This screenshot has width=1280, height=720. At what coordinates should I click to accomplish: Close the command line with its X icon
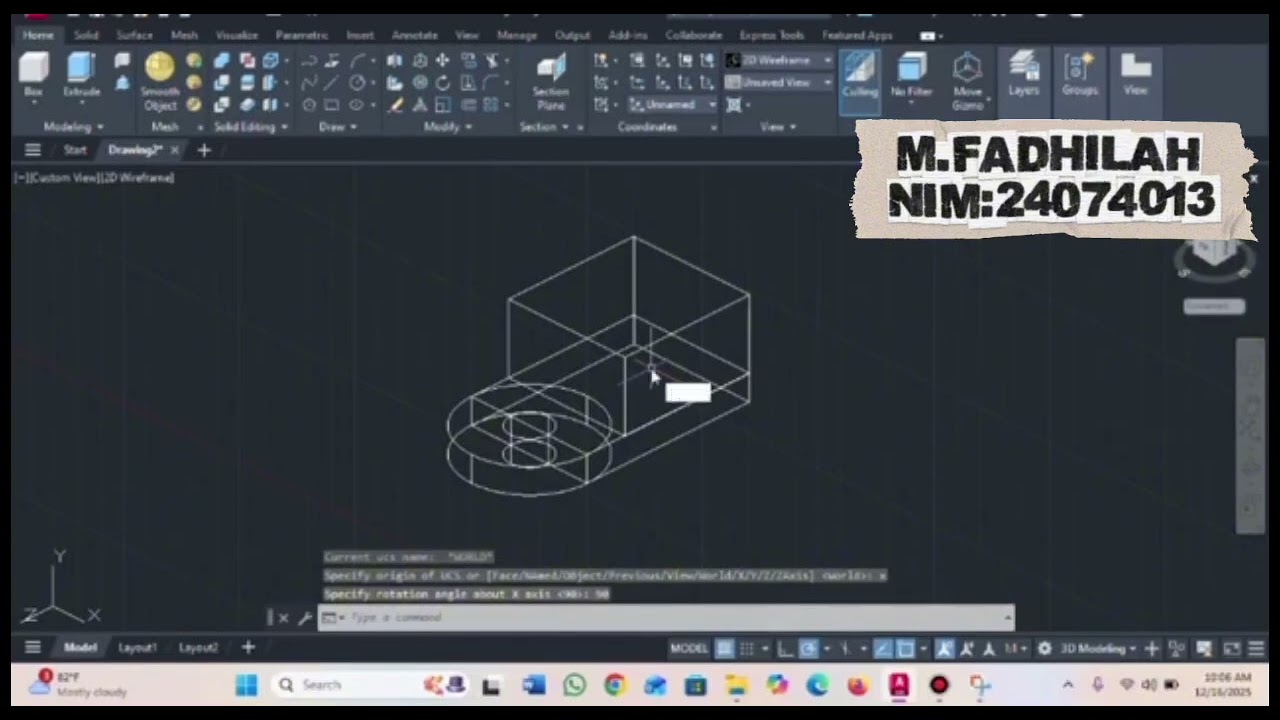pyautogui.click(x=283, y=618)
